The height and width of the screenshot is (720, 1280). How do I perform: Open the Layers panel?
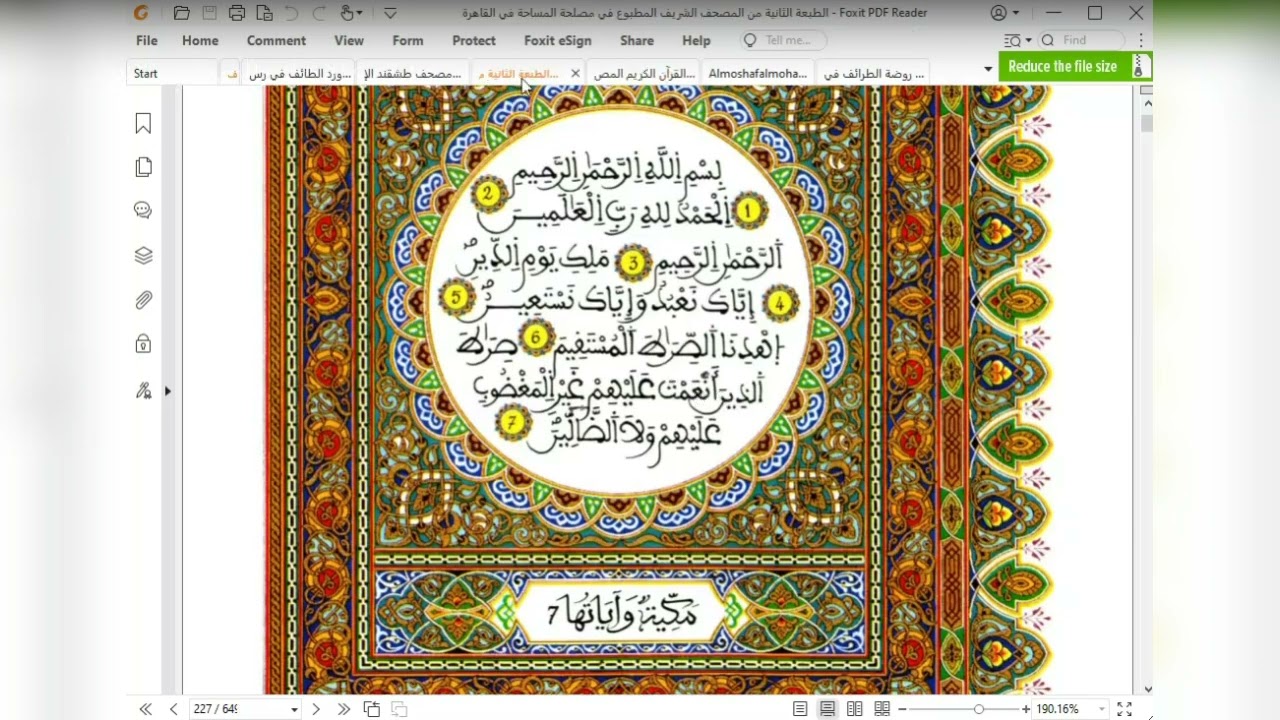[x=143, y=256]
